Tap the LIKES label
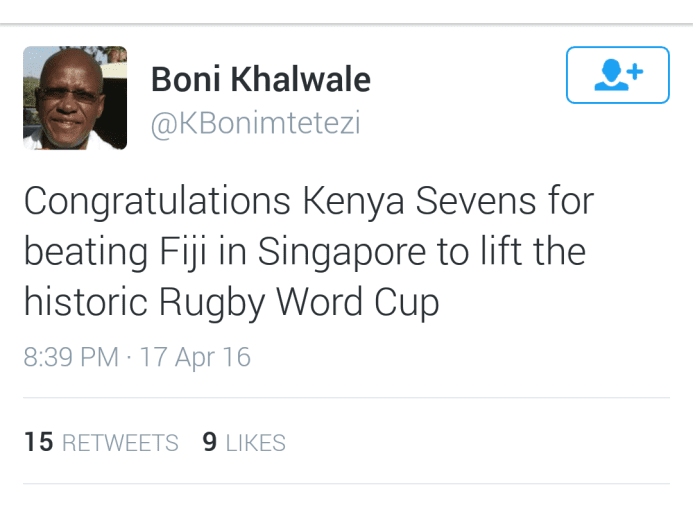This screenshot has width=693, height=510. coord(256,443)
